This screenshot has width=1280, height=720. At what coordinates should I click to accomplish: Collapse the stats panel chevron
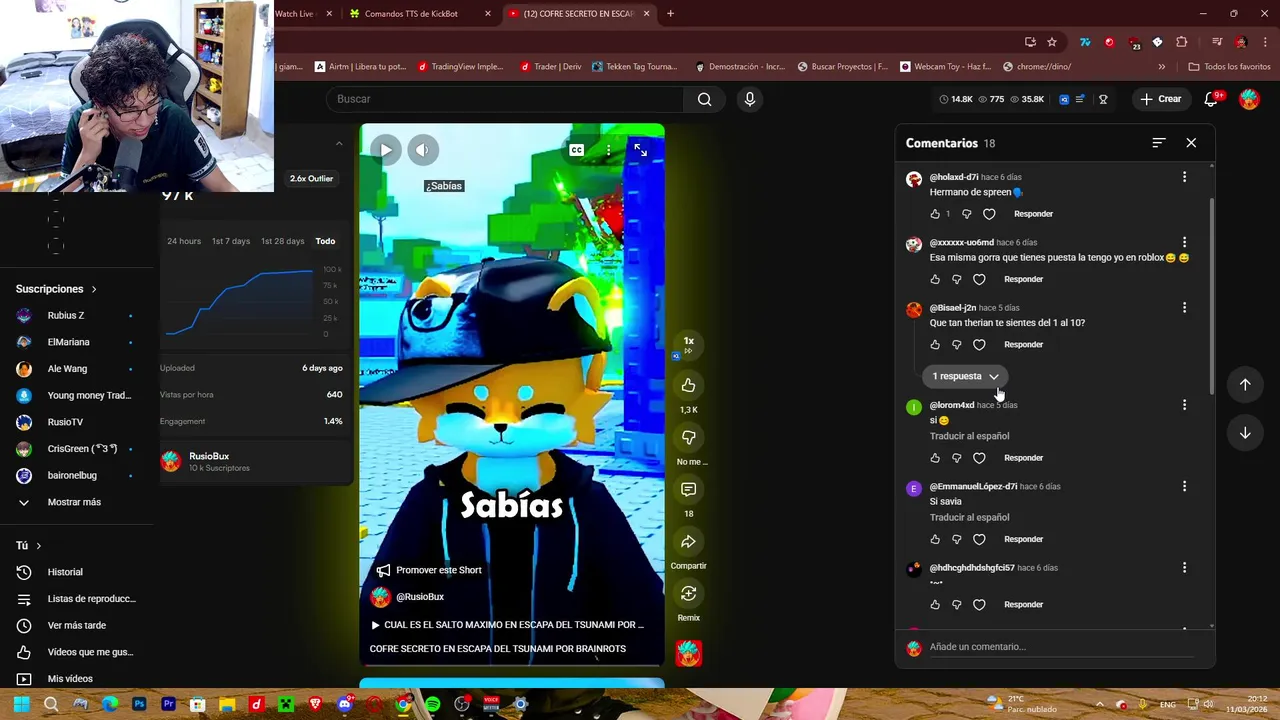click(x=338, y=144)
